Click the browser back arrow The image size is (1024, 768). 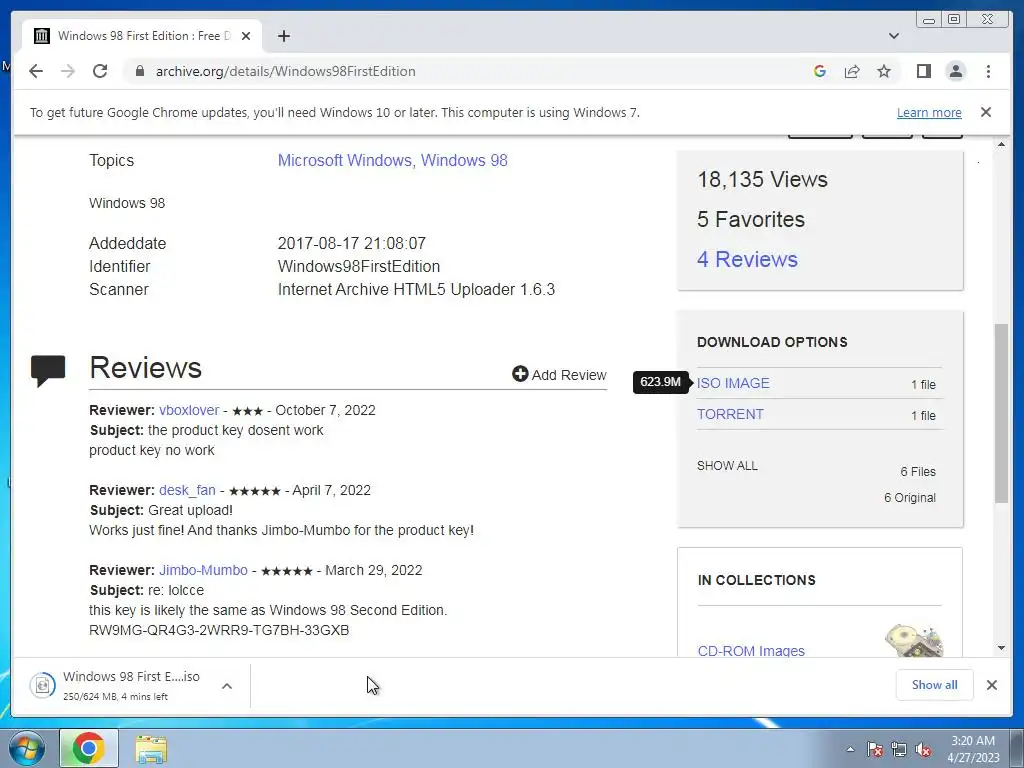pos(36,71)
